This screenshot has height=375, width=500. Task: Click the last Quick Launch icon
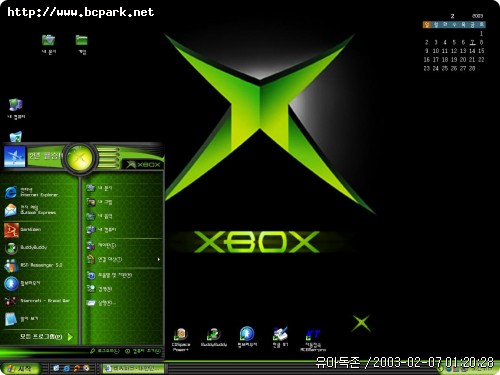[86, 368]
